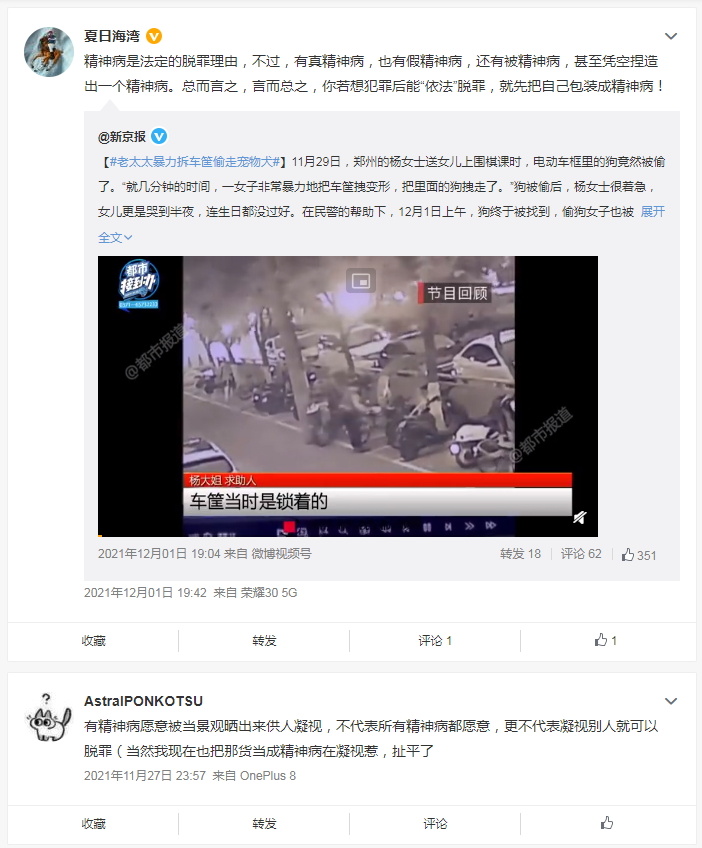
Task: Toggle picture-in-picture on the video
Action: click(361, 281)
